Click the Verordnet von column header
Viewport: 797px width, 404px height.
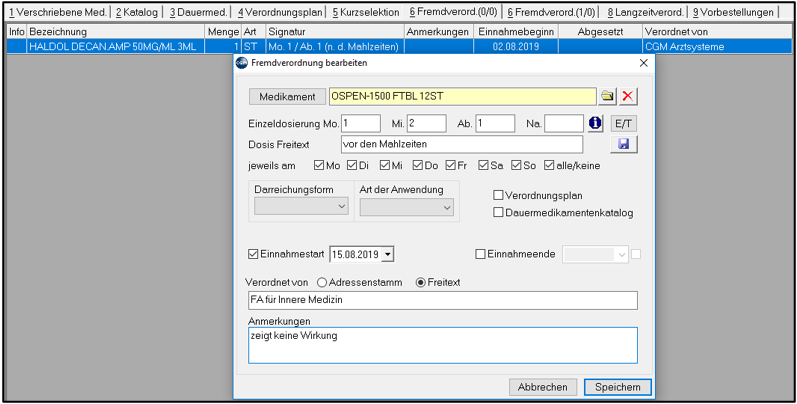(x=717, y=32)
